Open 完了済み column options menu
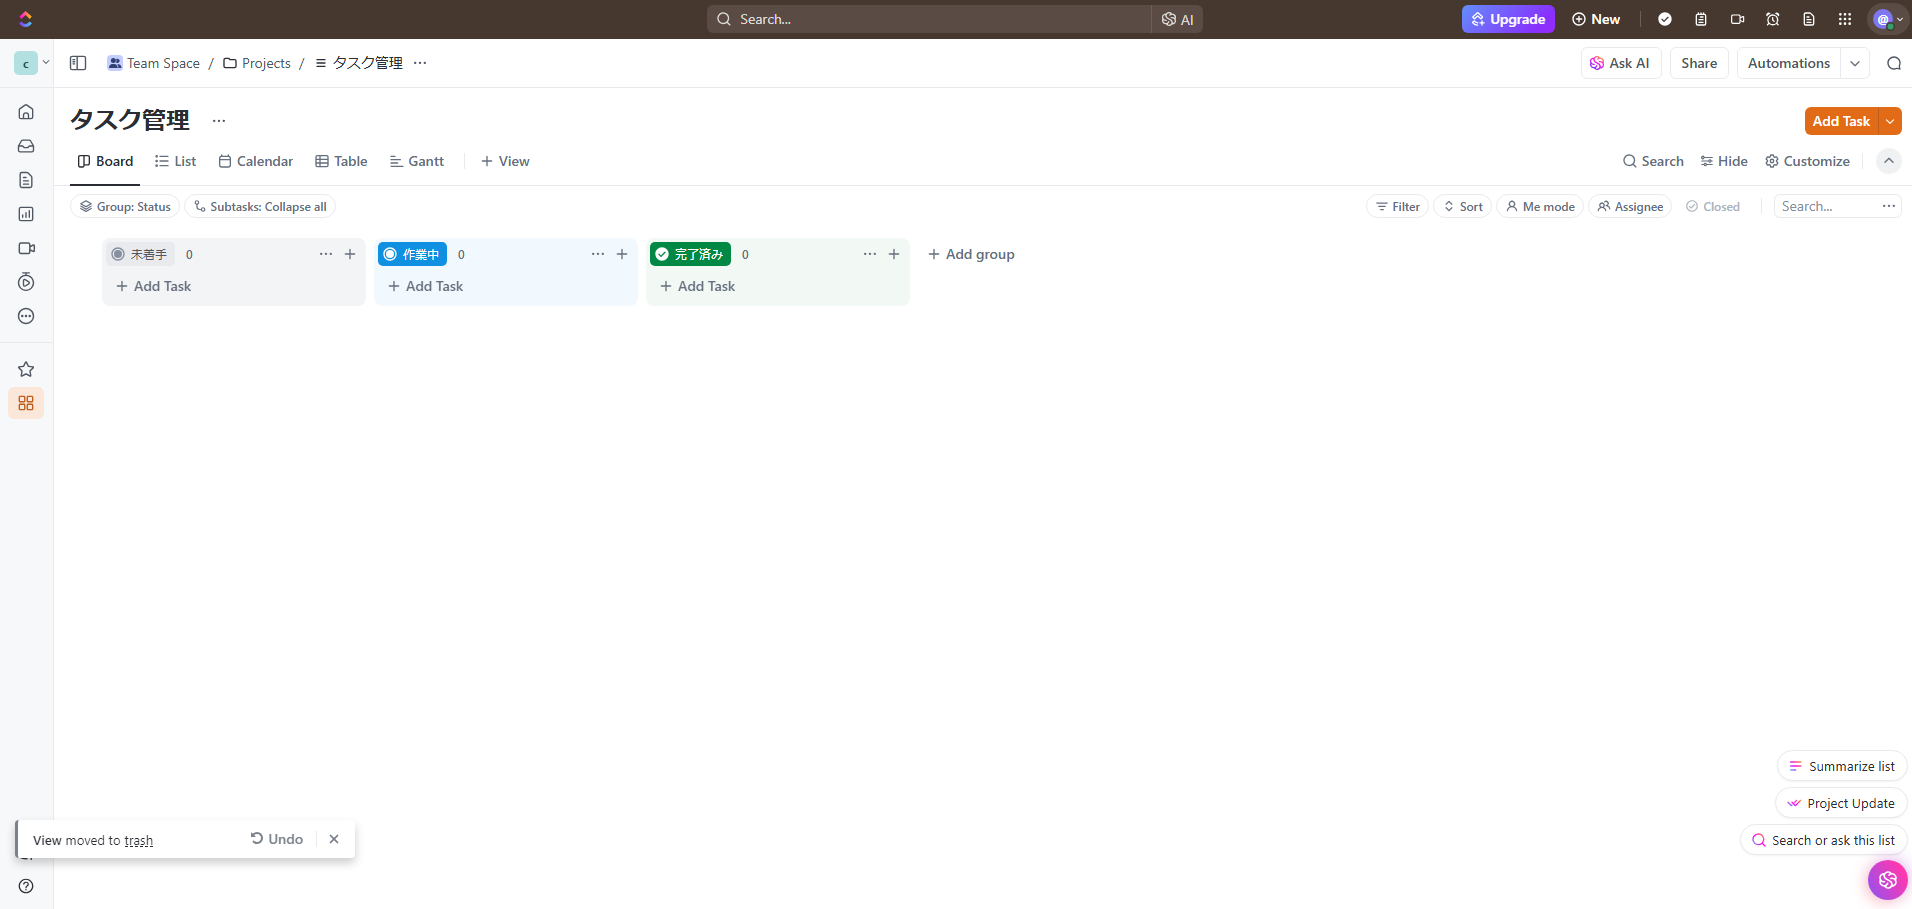The height and width of the screenshot is (909, 1912). 870,254
